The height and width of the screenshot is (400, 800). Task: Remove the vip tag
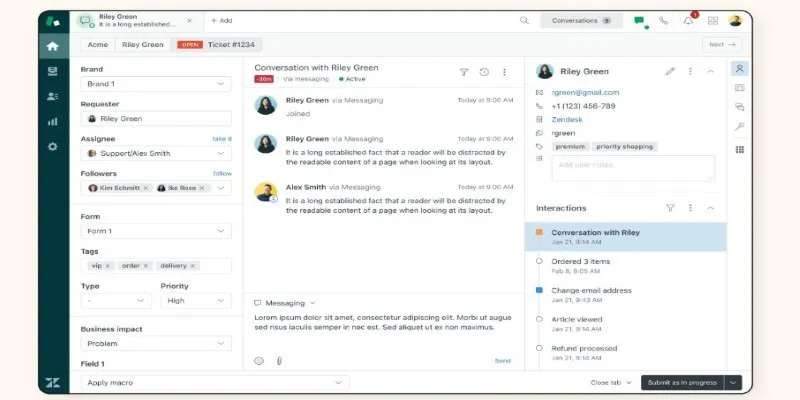point(107,266)
